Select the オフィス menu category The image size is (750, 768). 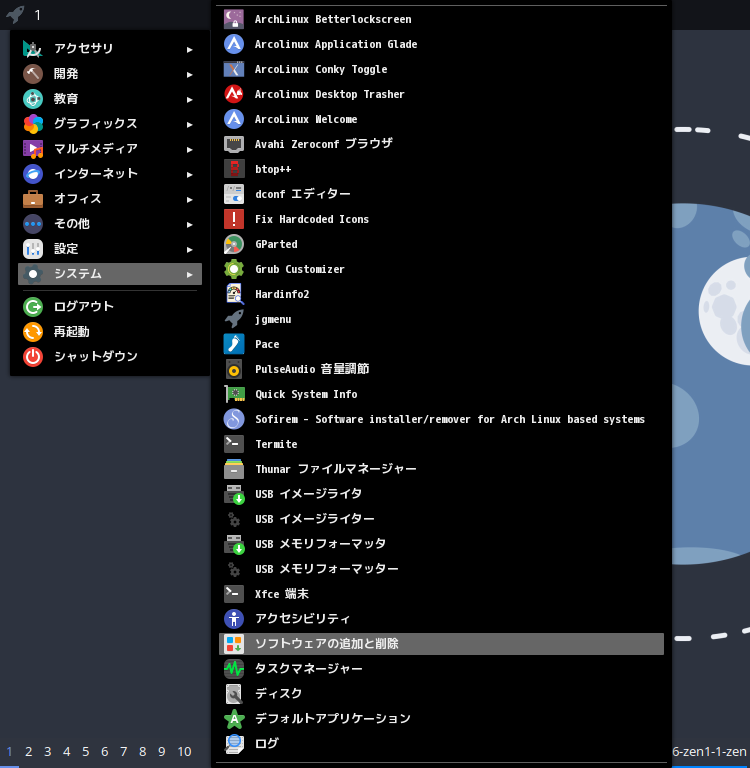coord(110,198)
